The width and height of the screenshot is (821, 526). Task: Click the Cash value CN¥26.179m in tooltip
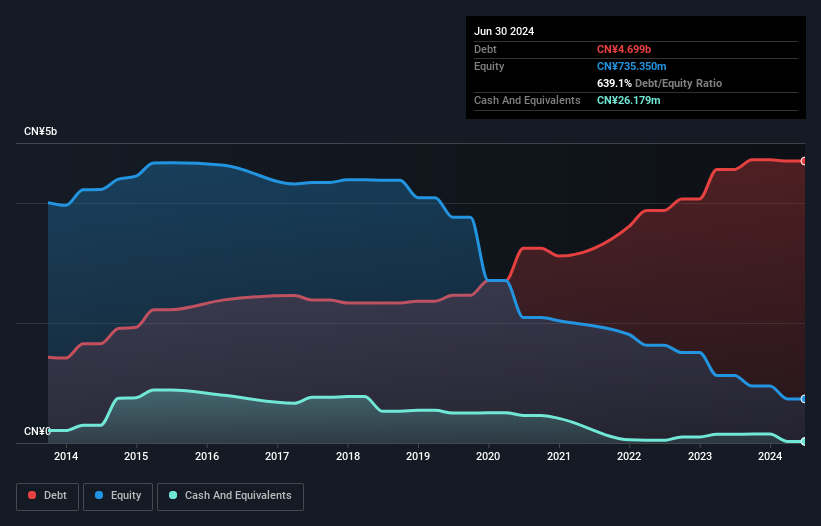[628, 100]
